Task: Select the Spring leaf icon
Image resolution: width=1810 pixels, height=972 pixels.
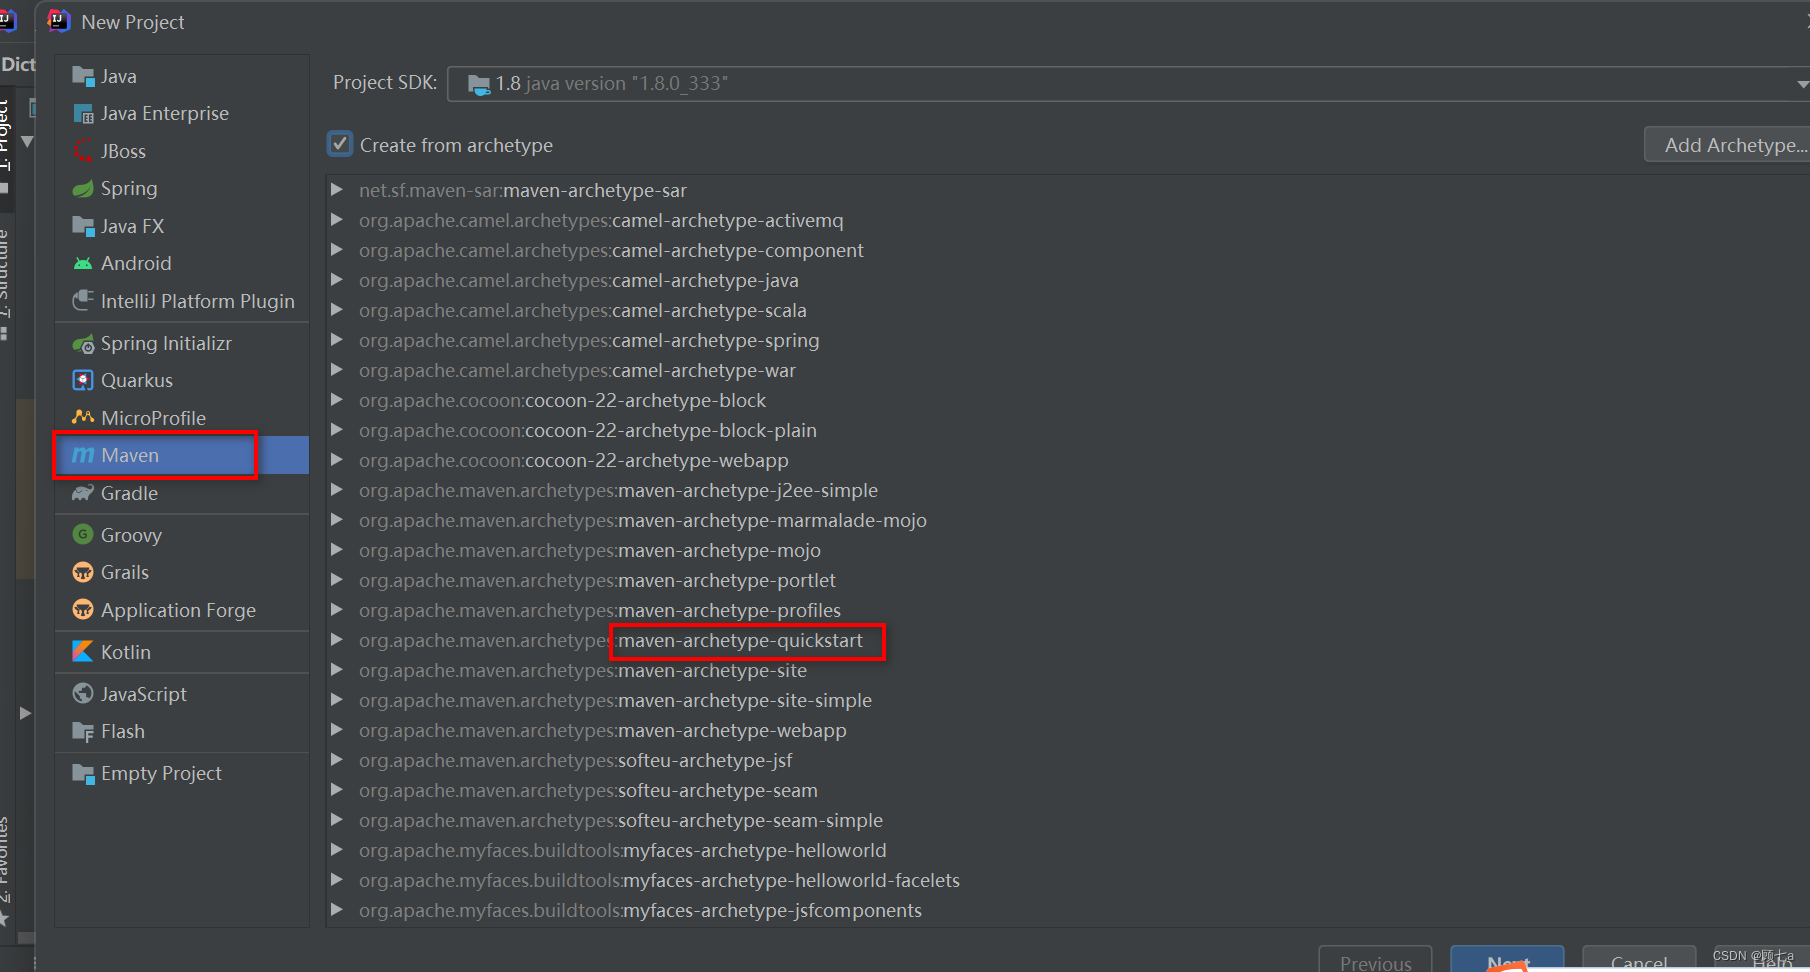Action: click(83, 189)
